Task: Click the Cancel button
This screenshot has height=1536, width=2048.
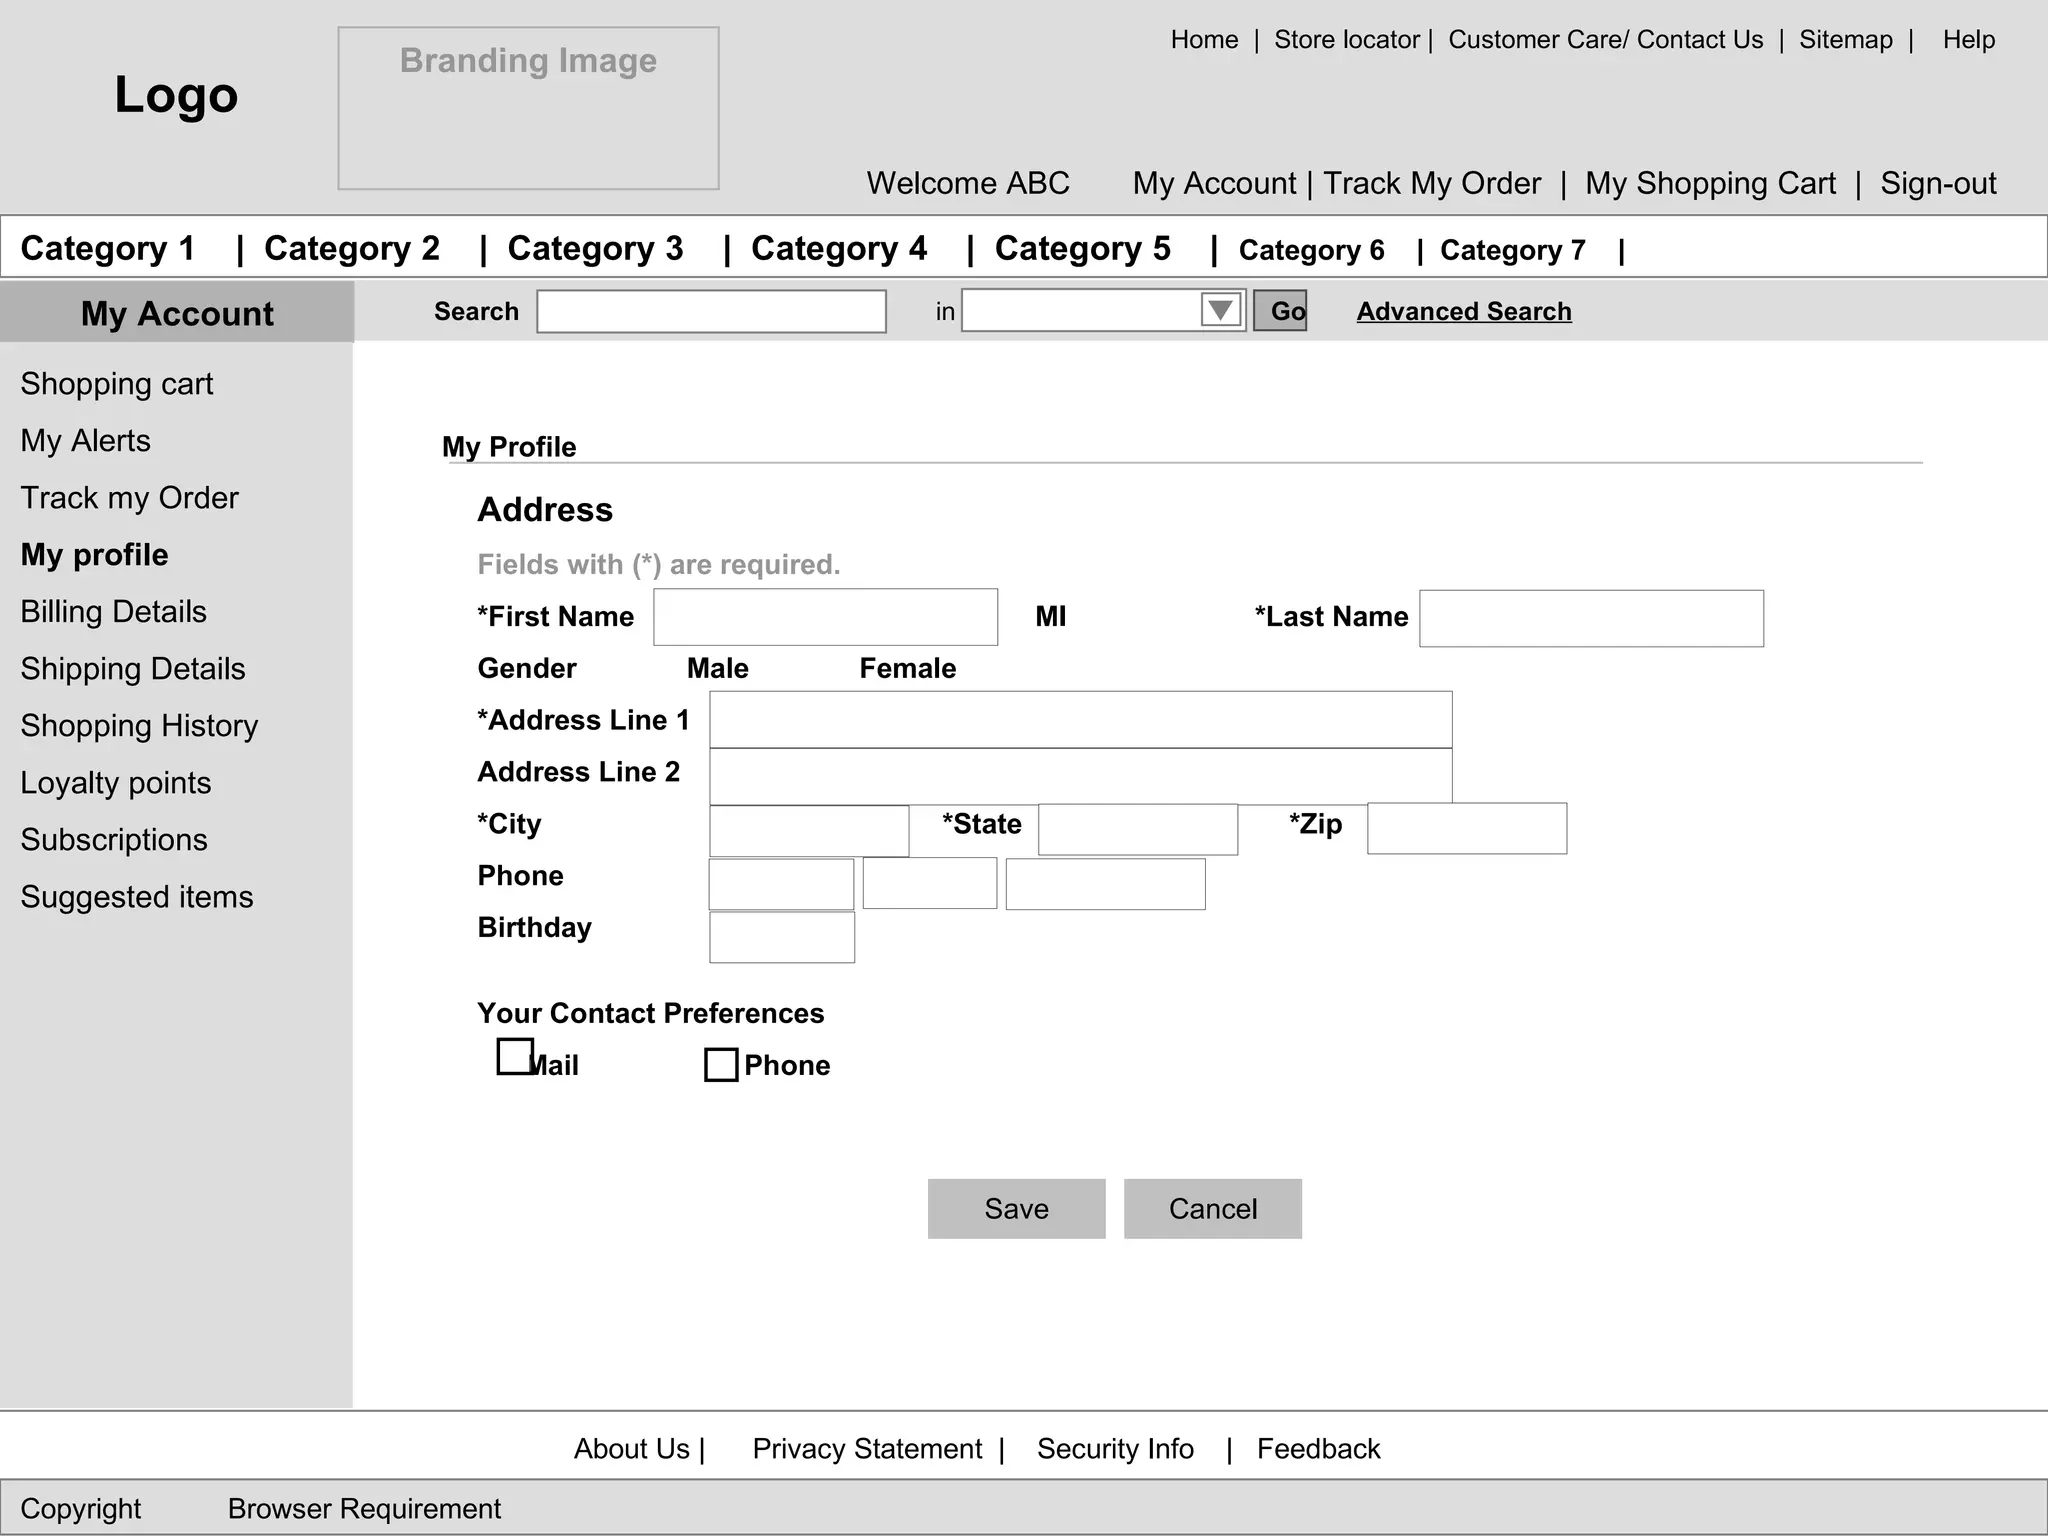Action: [1213, 1209]
